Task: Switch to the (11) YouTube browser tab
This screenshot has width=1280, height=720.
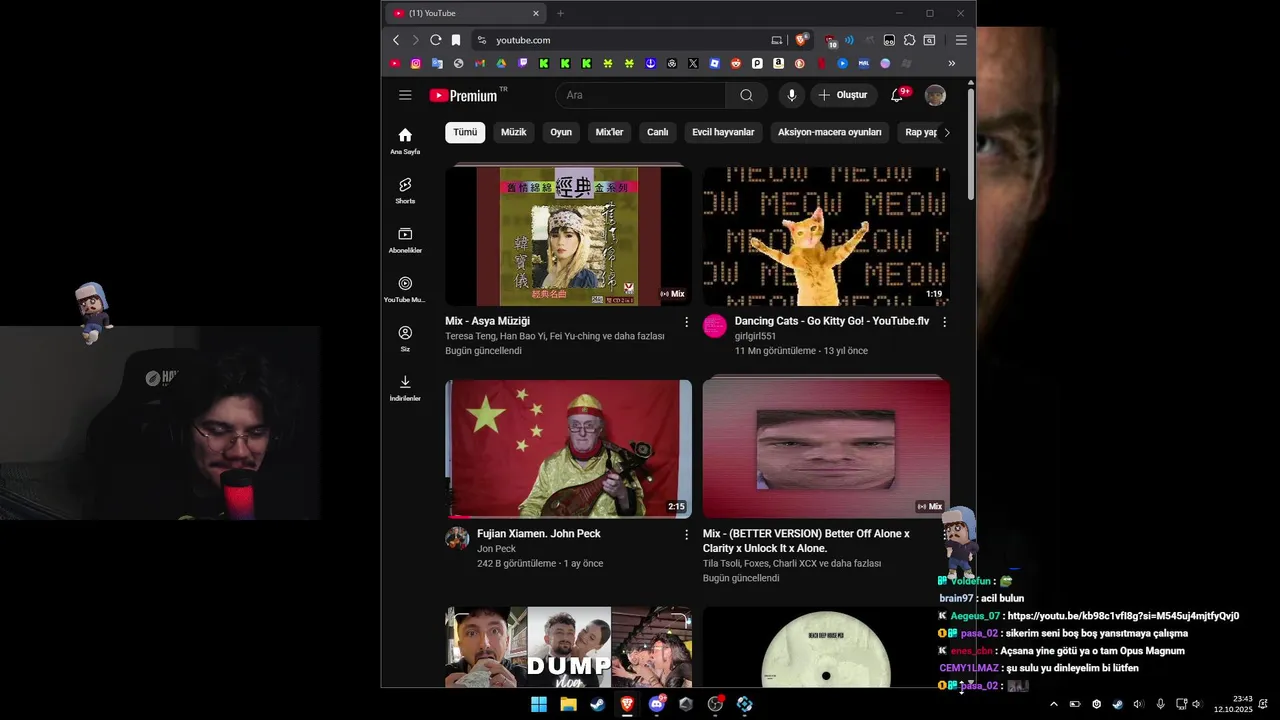Action: pyautogui.click(x=465, y=13)
